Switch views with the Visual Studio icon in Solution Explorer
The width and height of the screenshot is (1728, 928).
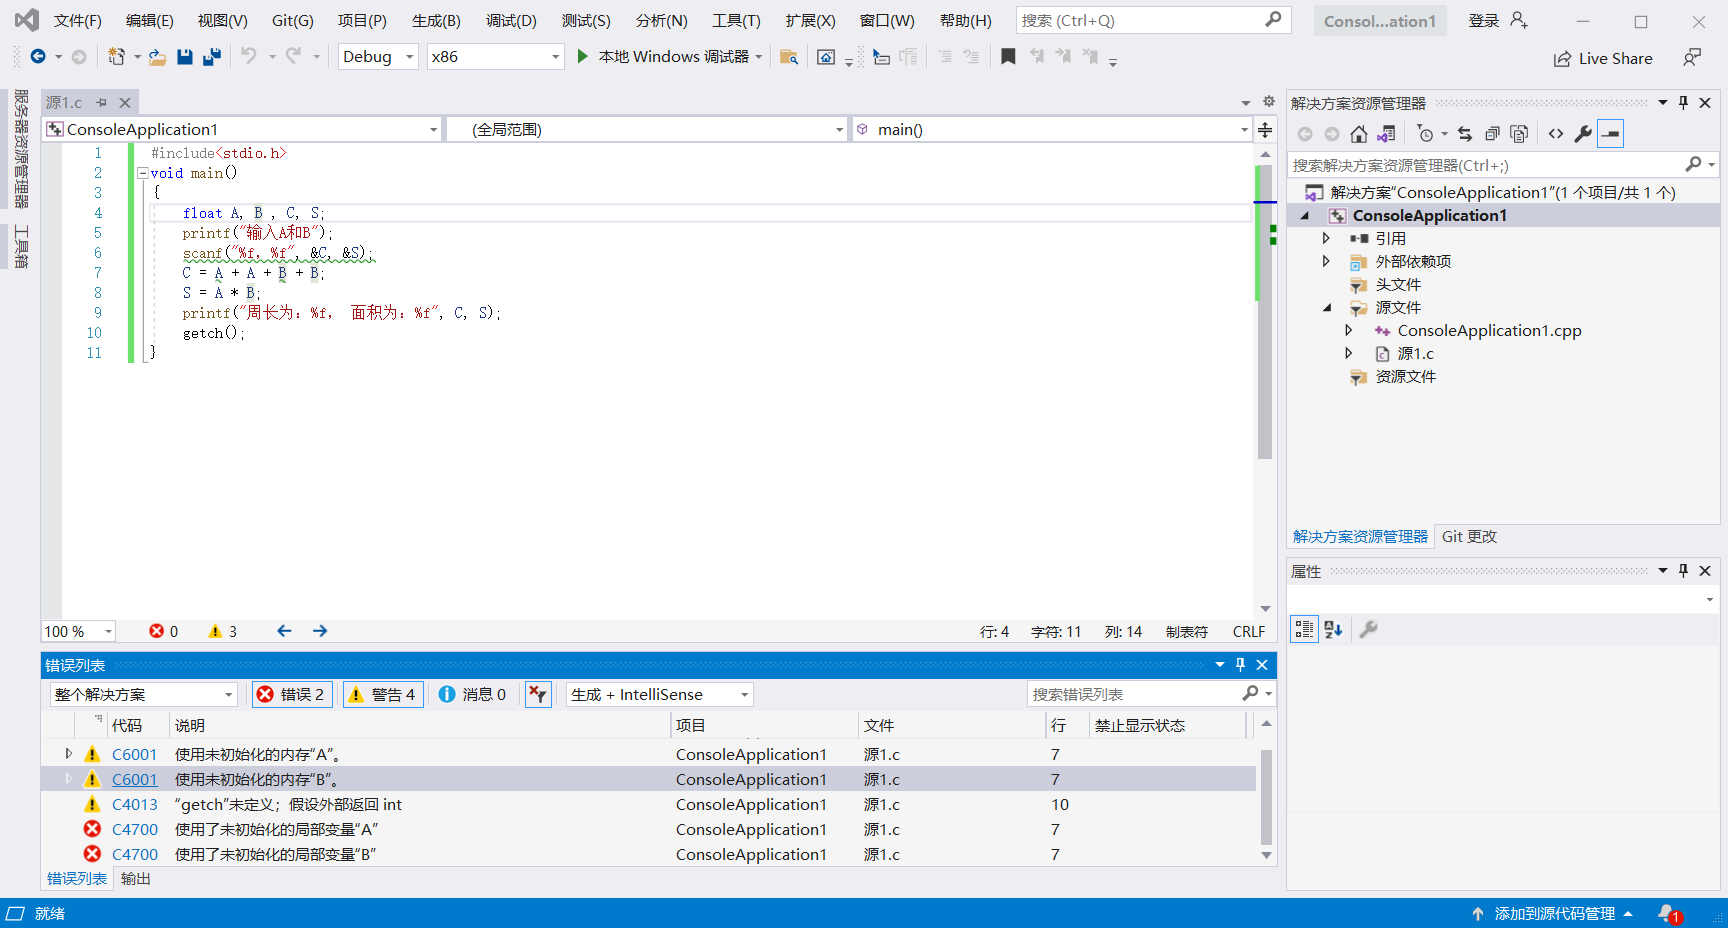1386,134
